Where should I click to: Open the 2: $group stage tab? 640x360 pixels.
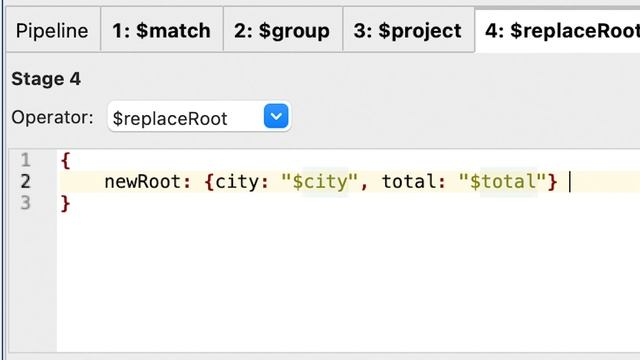point(282,31)
